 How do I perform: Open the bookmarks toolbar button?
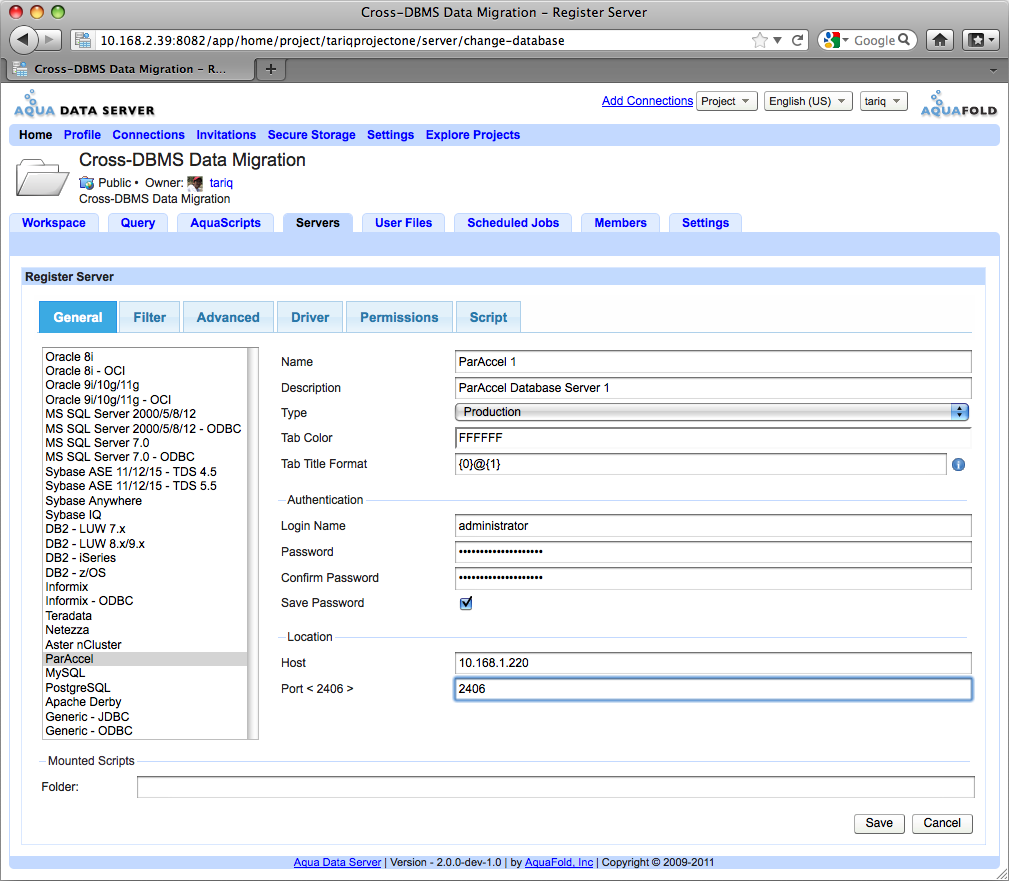coord(981,40)
